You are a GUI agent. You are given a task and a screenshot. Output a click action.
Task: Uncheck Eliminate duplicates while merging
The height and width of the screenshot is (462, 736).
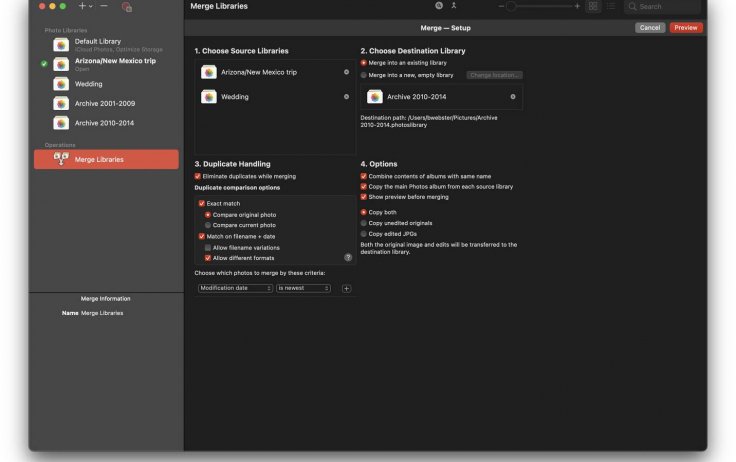(x=198, y=176)
